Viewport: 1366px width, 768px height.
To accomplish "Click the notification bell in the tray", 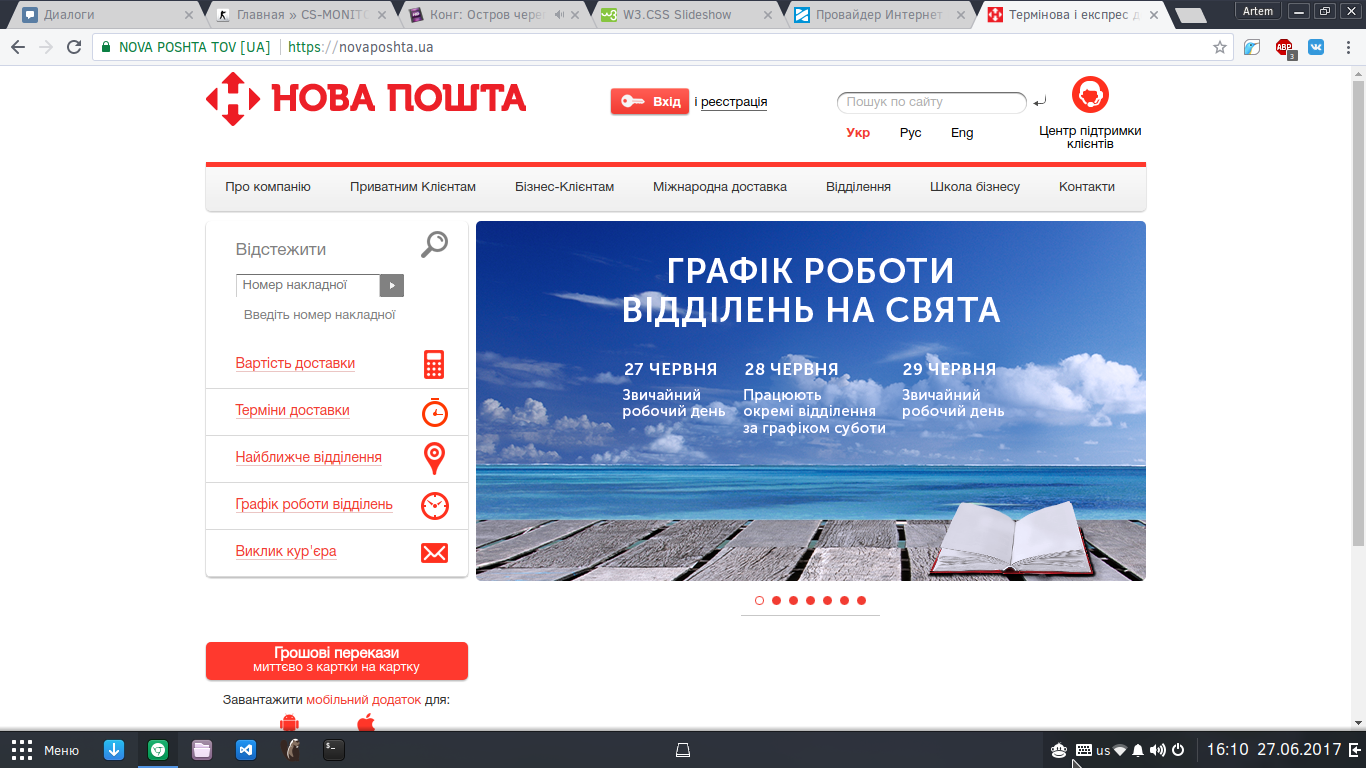I will [x=1138, y=750].
